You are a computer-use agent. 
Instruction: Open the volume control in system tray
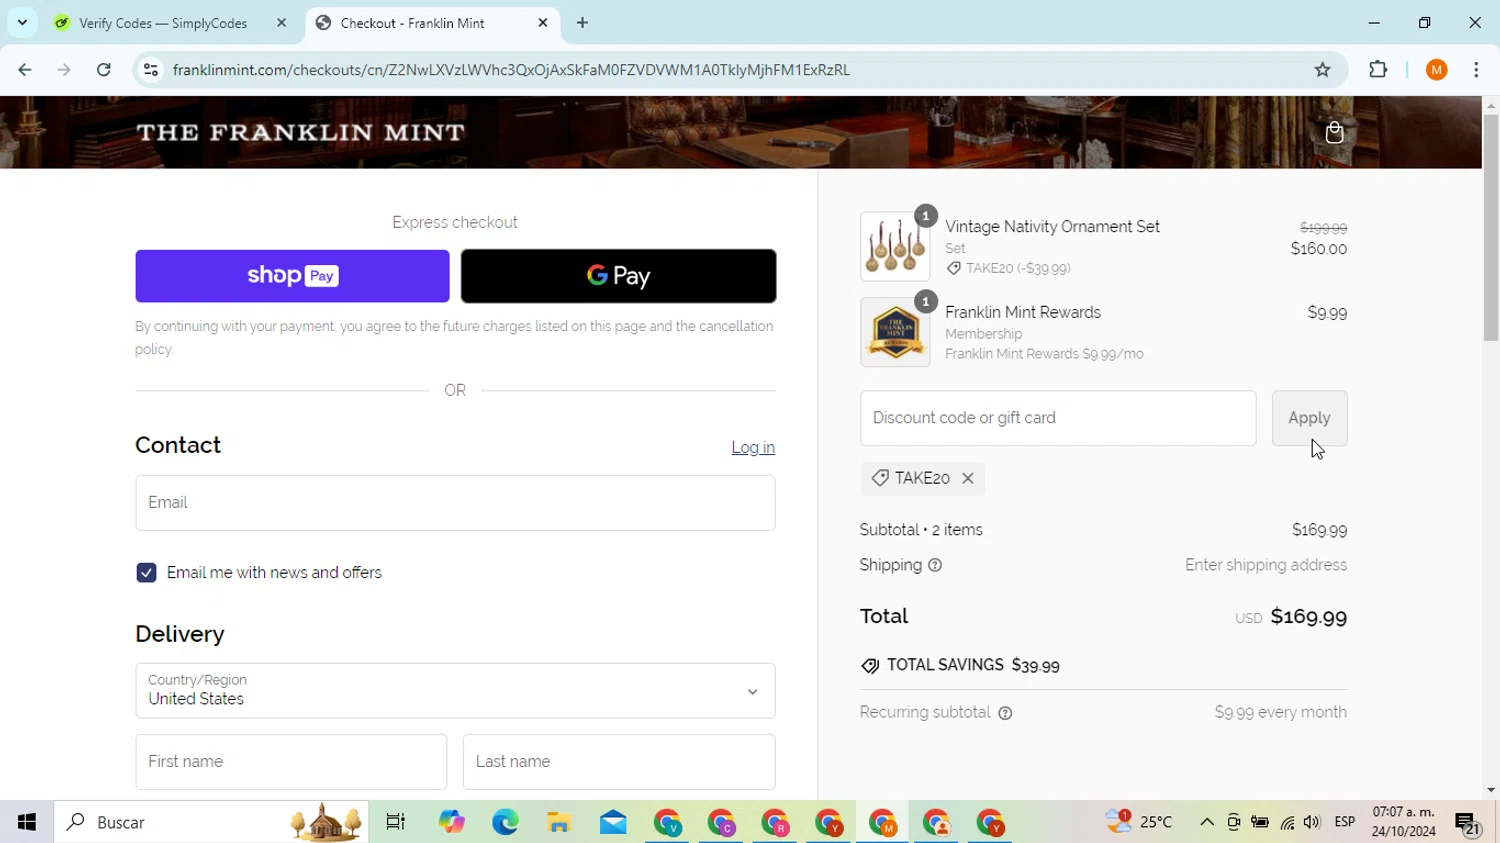pyautogui.click(x=1312, y=822)
